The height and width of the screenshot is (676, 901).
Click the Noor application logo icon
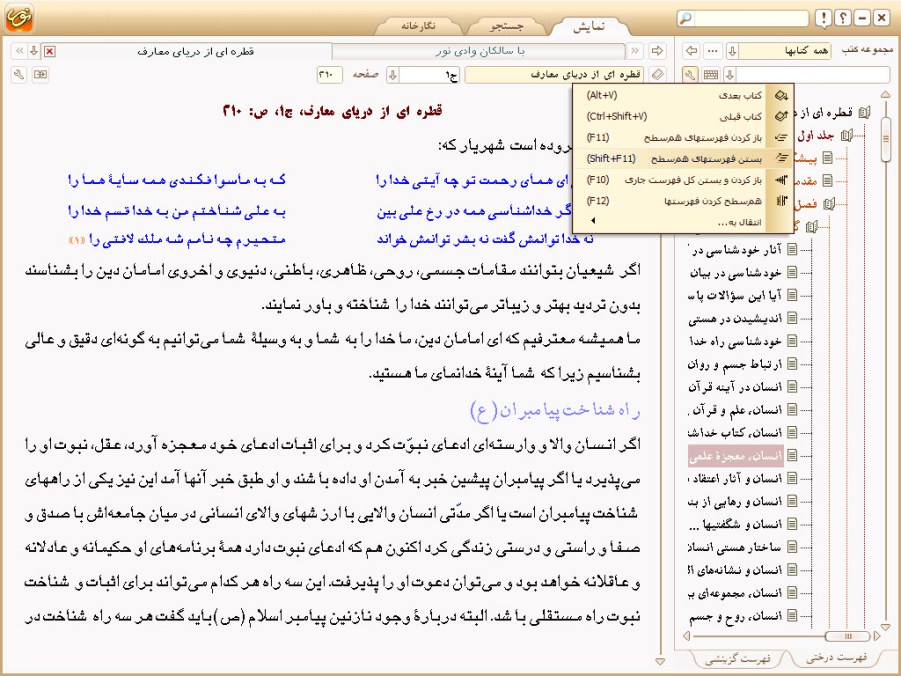(19, 17)
